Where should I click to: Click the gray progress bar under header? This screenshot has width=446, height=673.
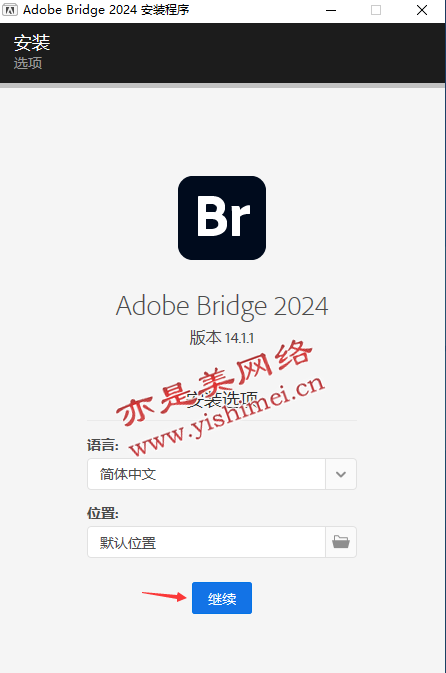pyautogui.click(x=222, y=86)
